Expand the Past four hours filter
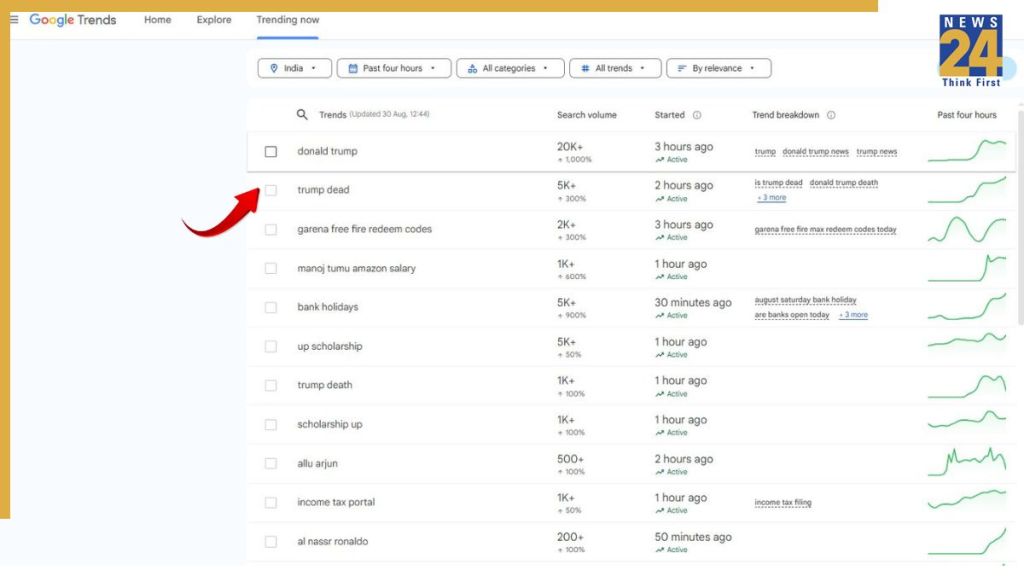The height and width of the screenshot is (576, 1024). 393,68
